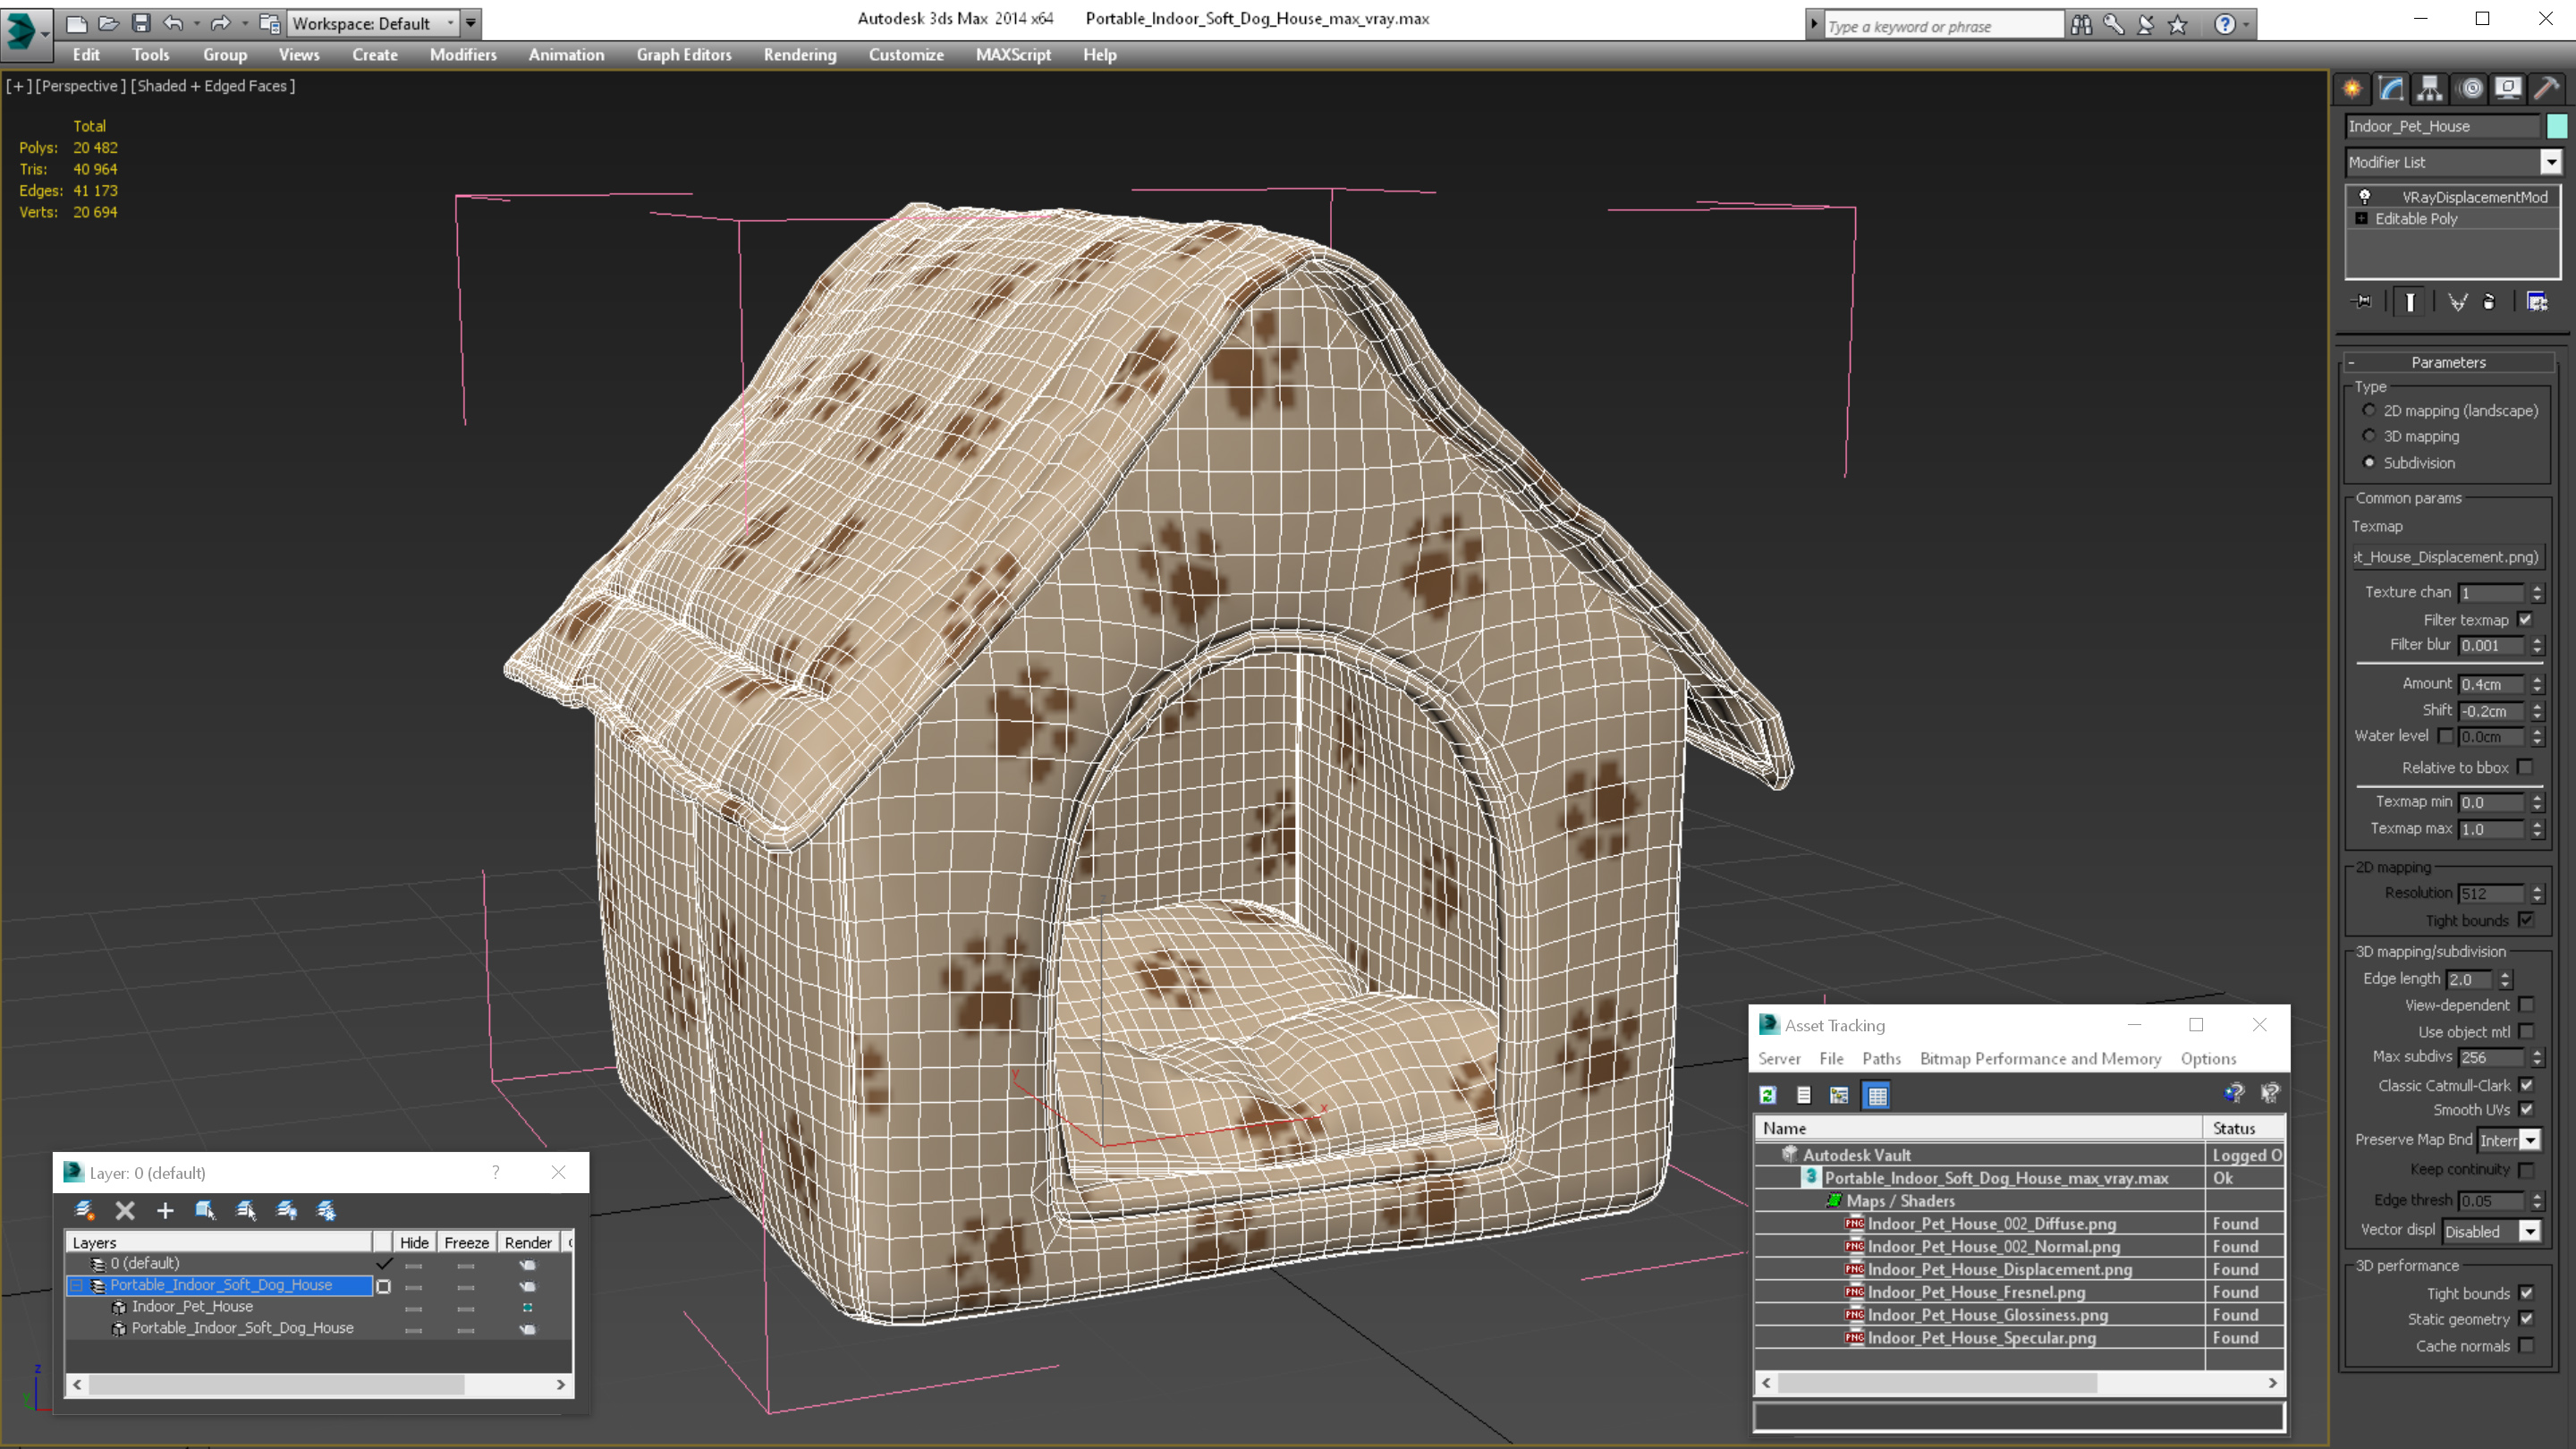Click Remove Modifier trash icon

tap(2490, 301)
